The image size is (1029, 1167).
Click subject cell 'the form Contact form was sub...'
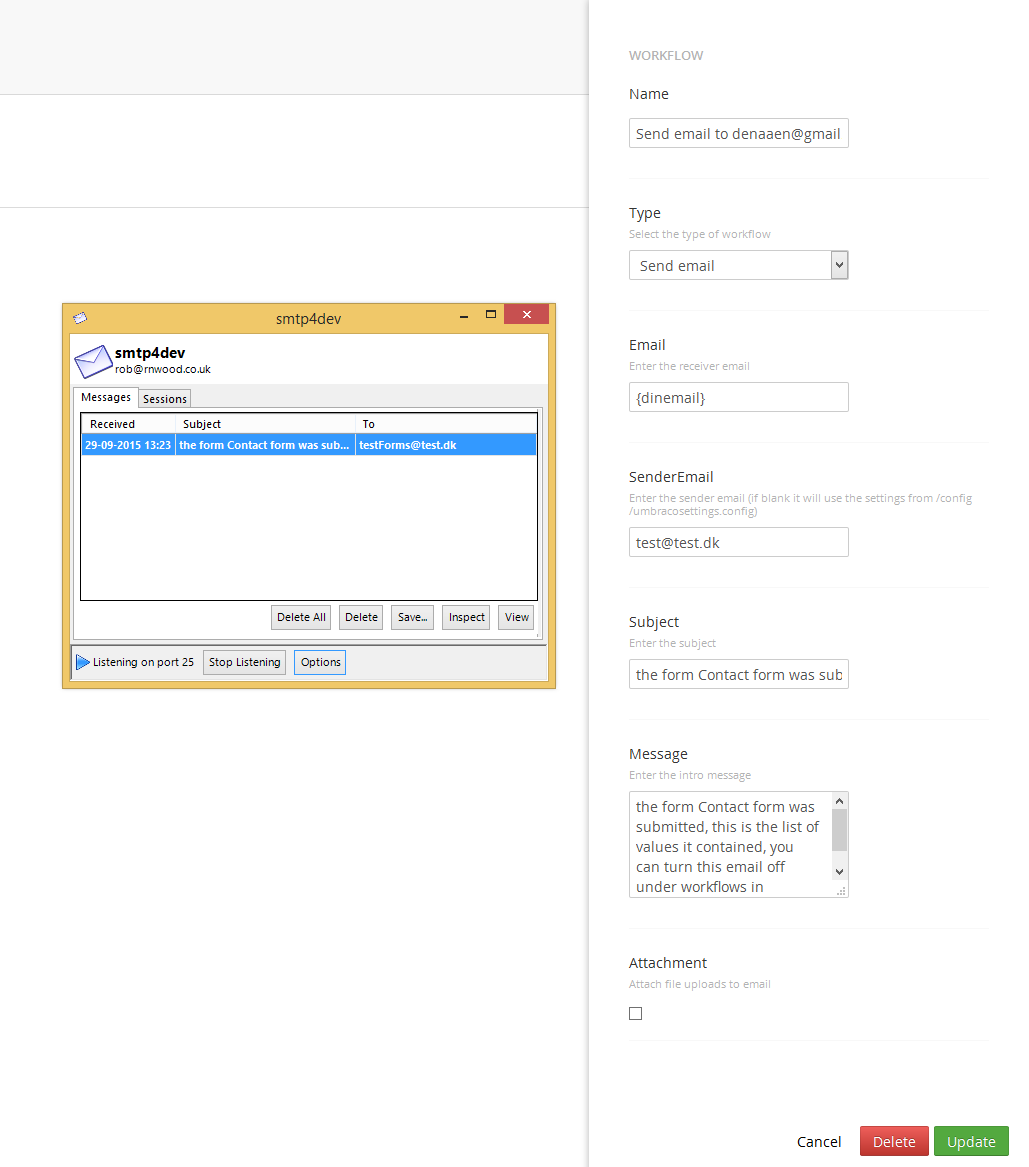coord(264,445)
